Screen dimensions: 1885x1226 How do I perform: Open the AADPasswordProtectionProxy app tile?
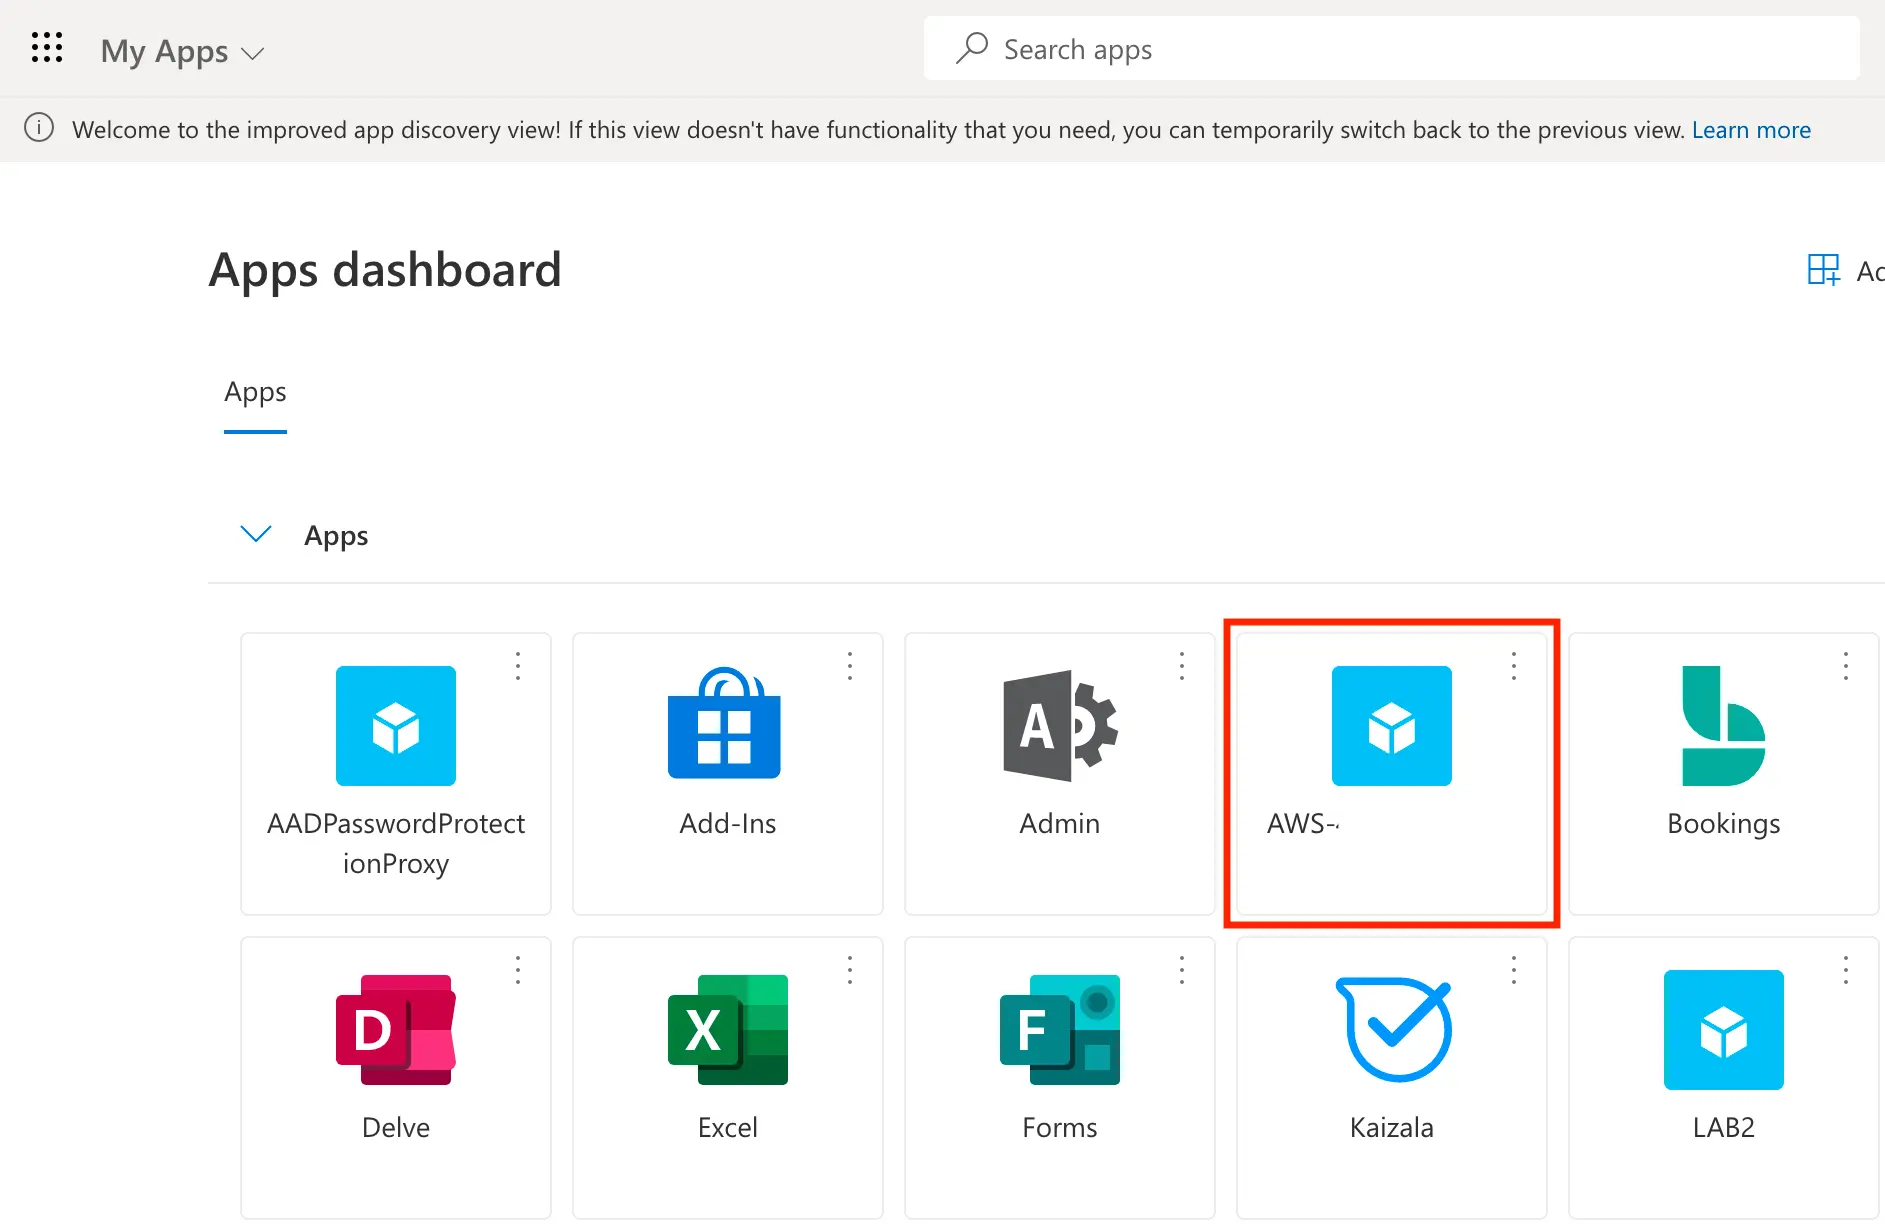(x=395, y=727)
